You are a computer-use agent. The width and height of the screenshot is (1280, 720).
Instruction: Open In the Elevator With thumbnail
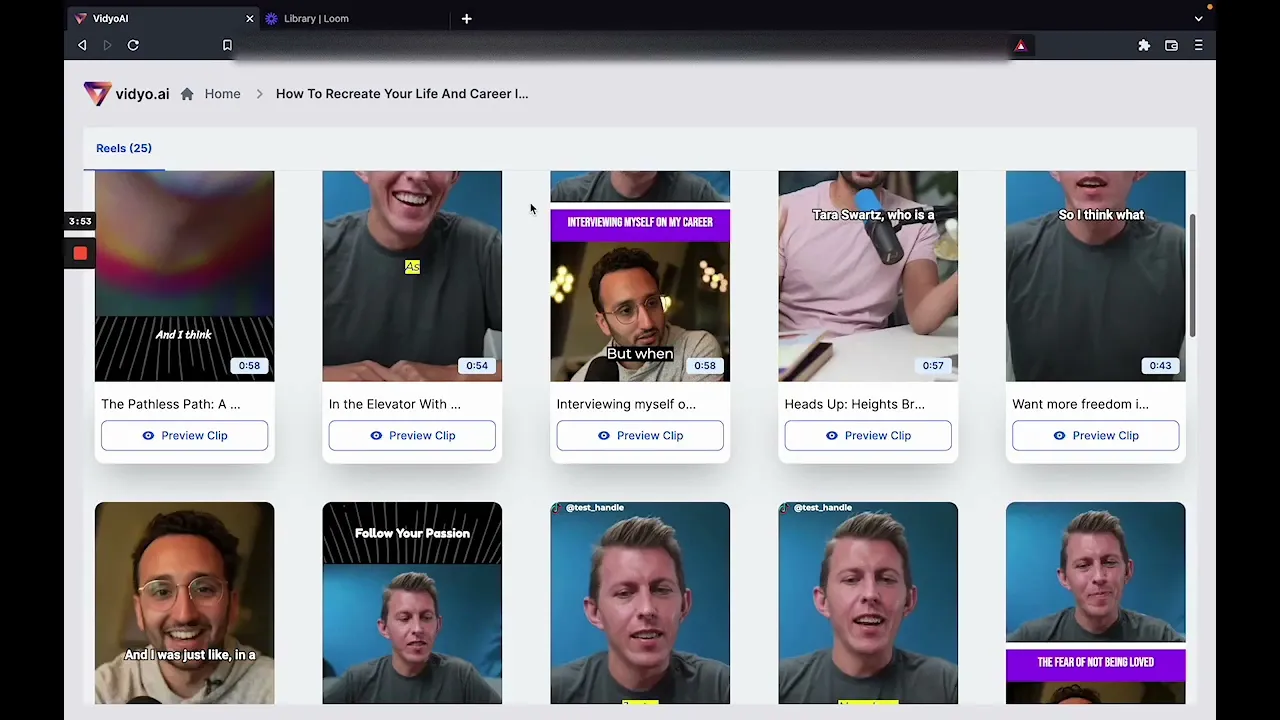coord(412,276)
